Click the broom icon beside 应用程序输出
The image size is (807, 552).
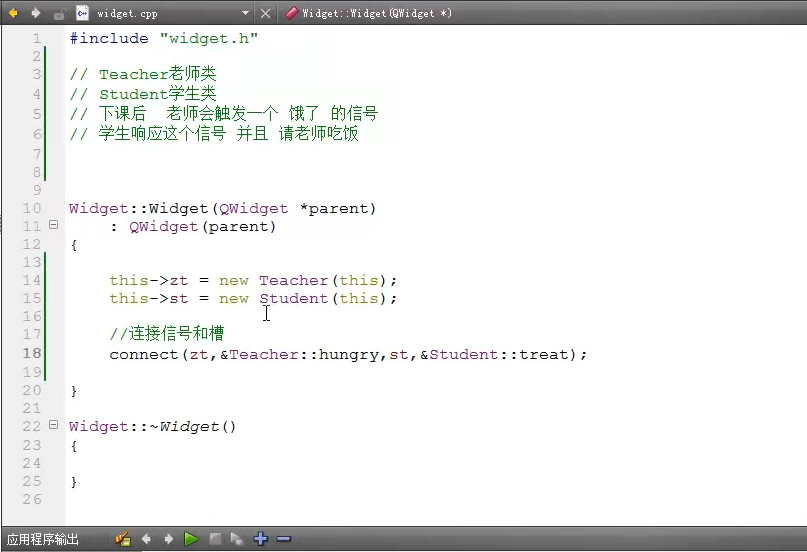pos(122,539)
